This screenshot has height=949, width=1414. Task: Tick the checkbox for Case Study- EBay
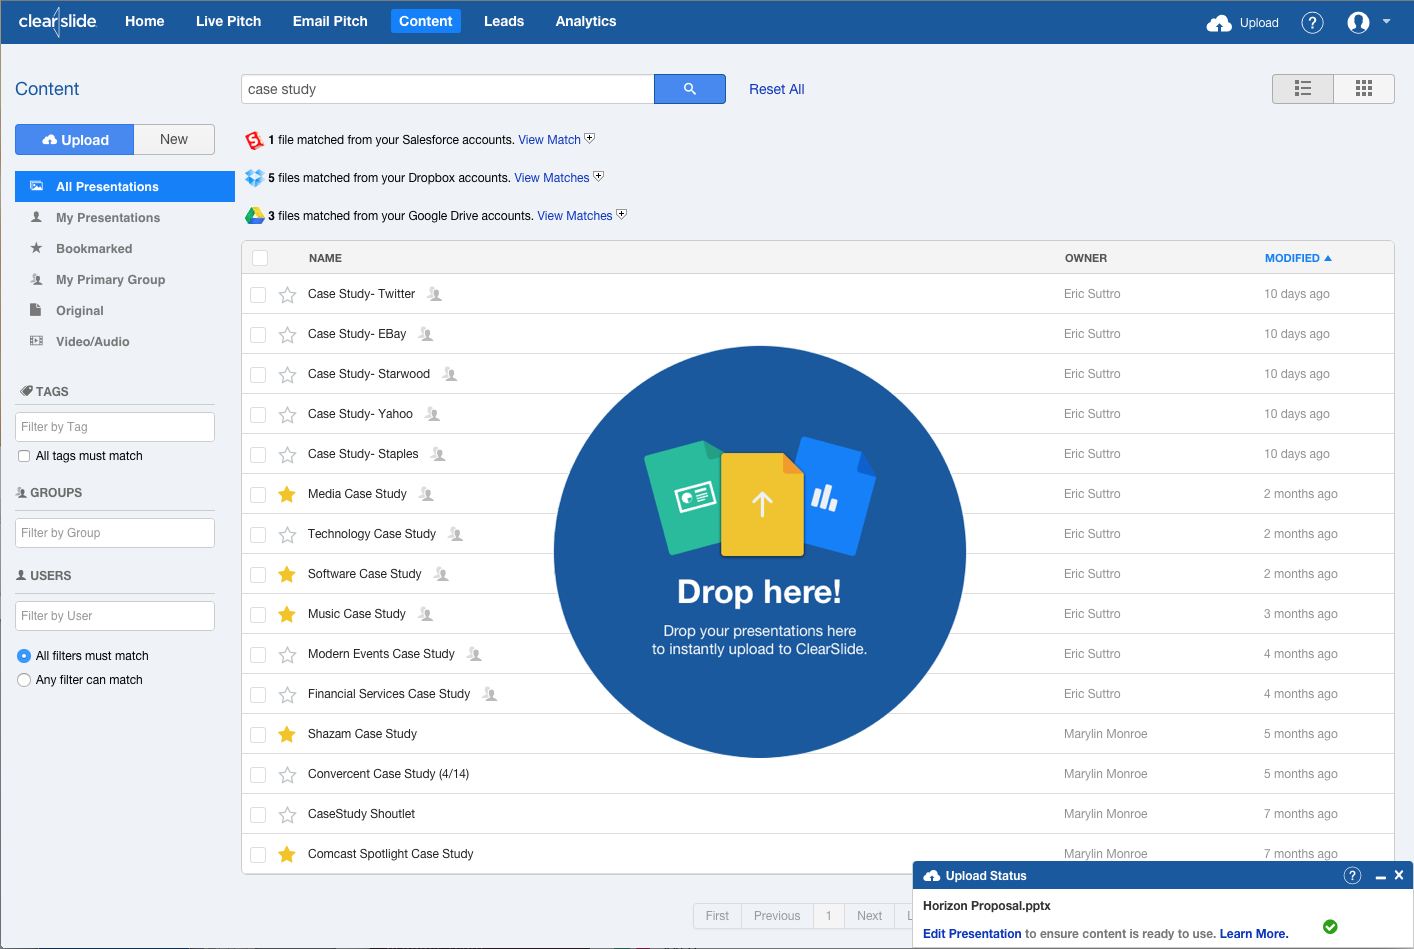tap(258, 334)
